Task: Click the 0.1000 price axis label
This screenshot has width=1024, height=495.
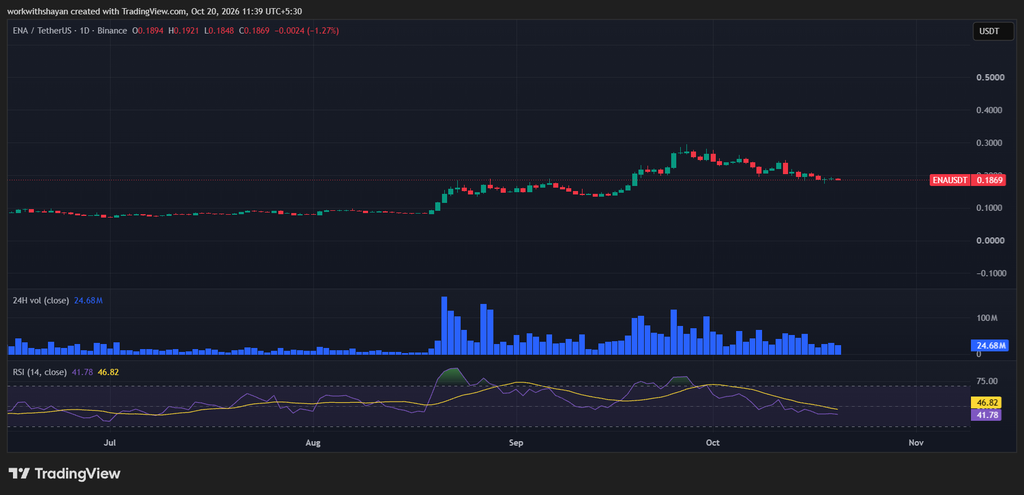Action: coord(991,208)
